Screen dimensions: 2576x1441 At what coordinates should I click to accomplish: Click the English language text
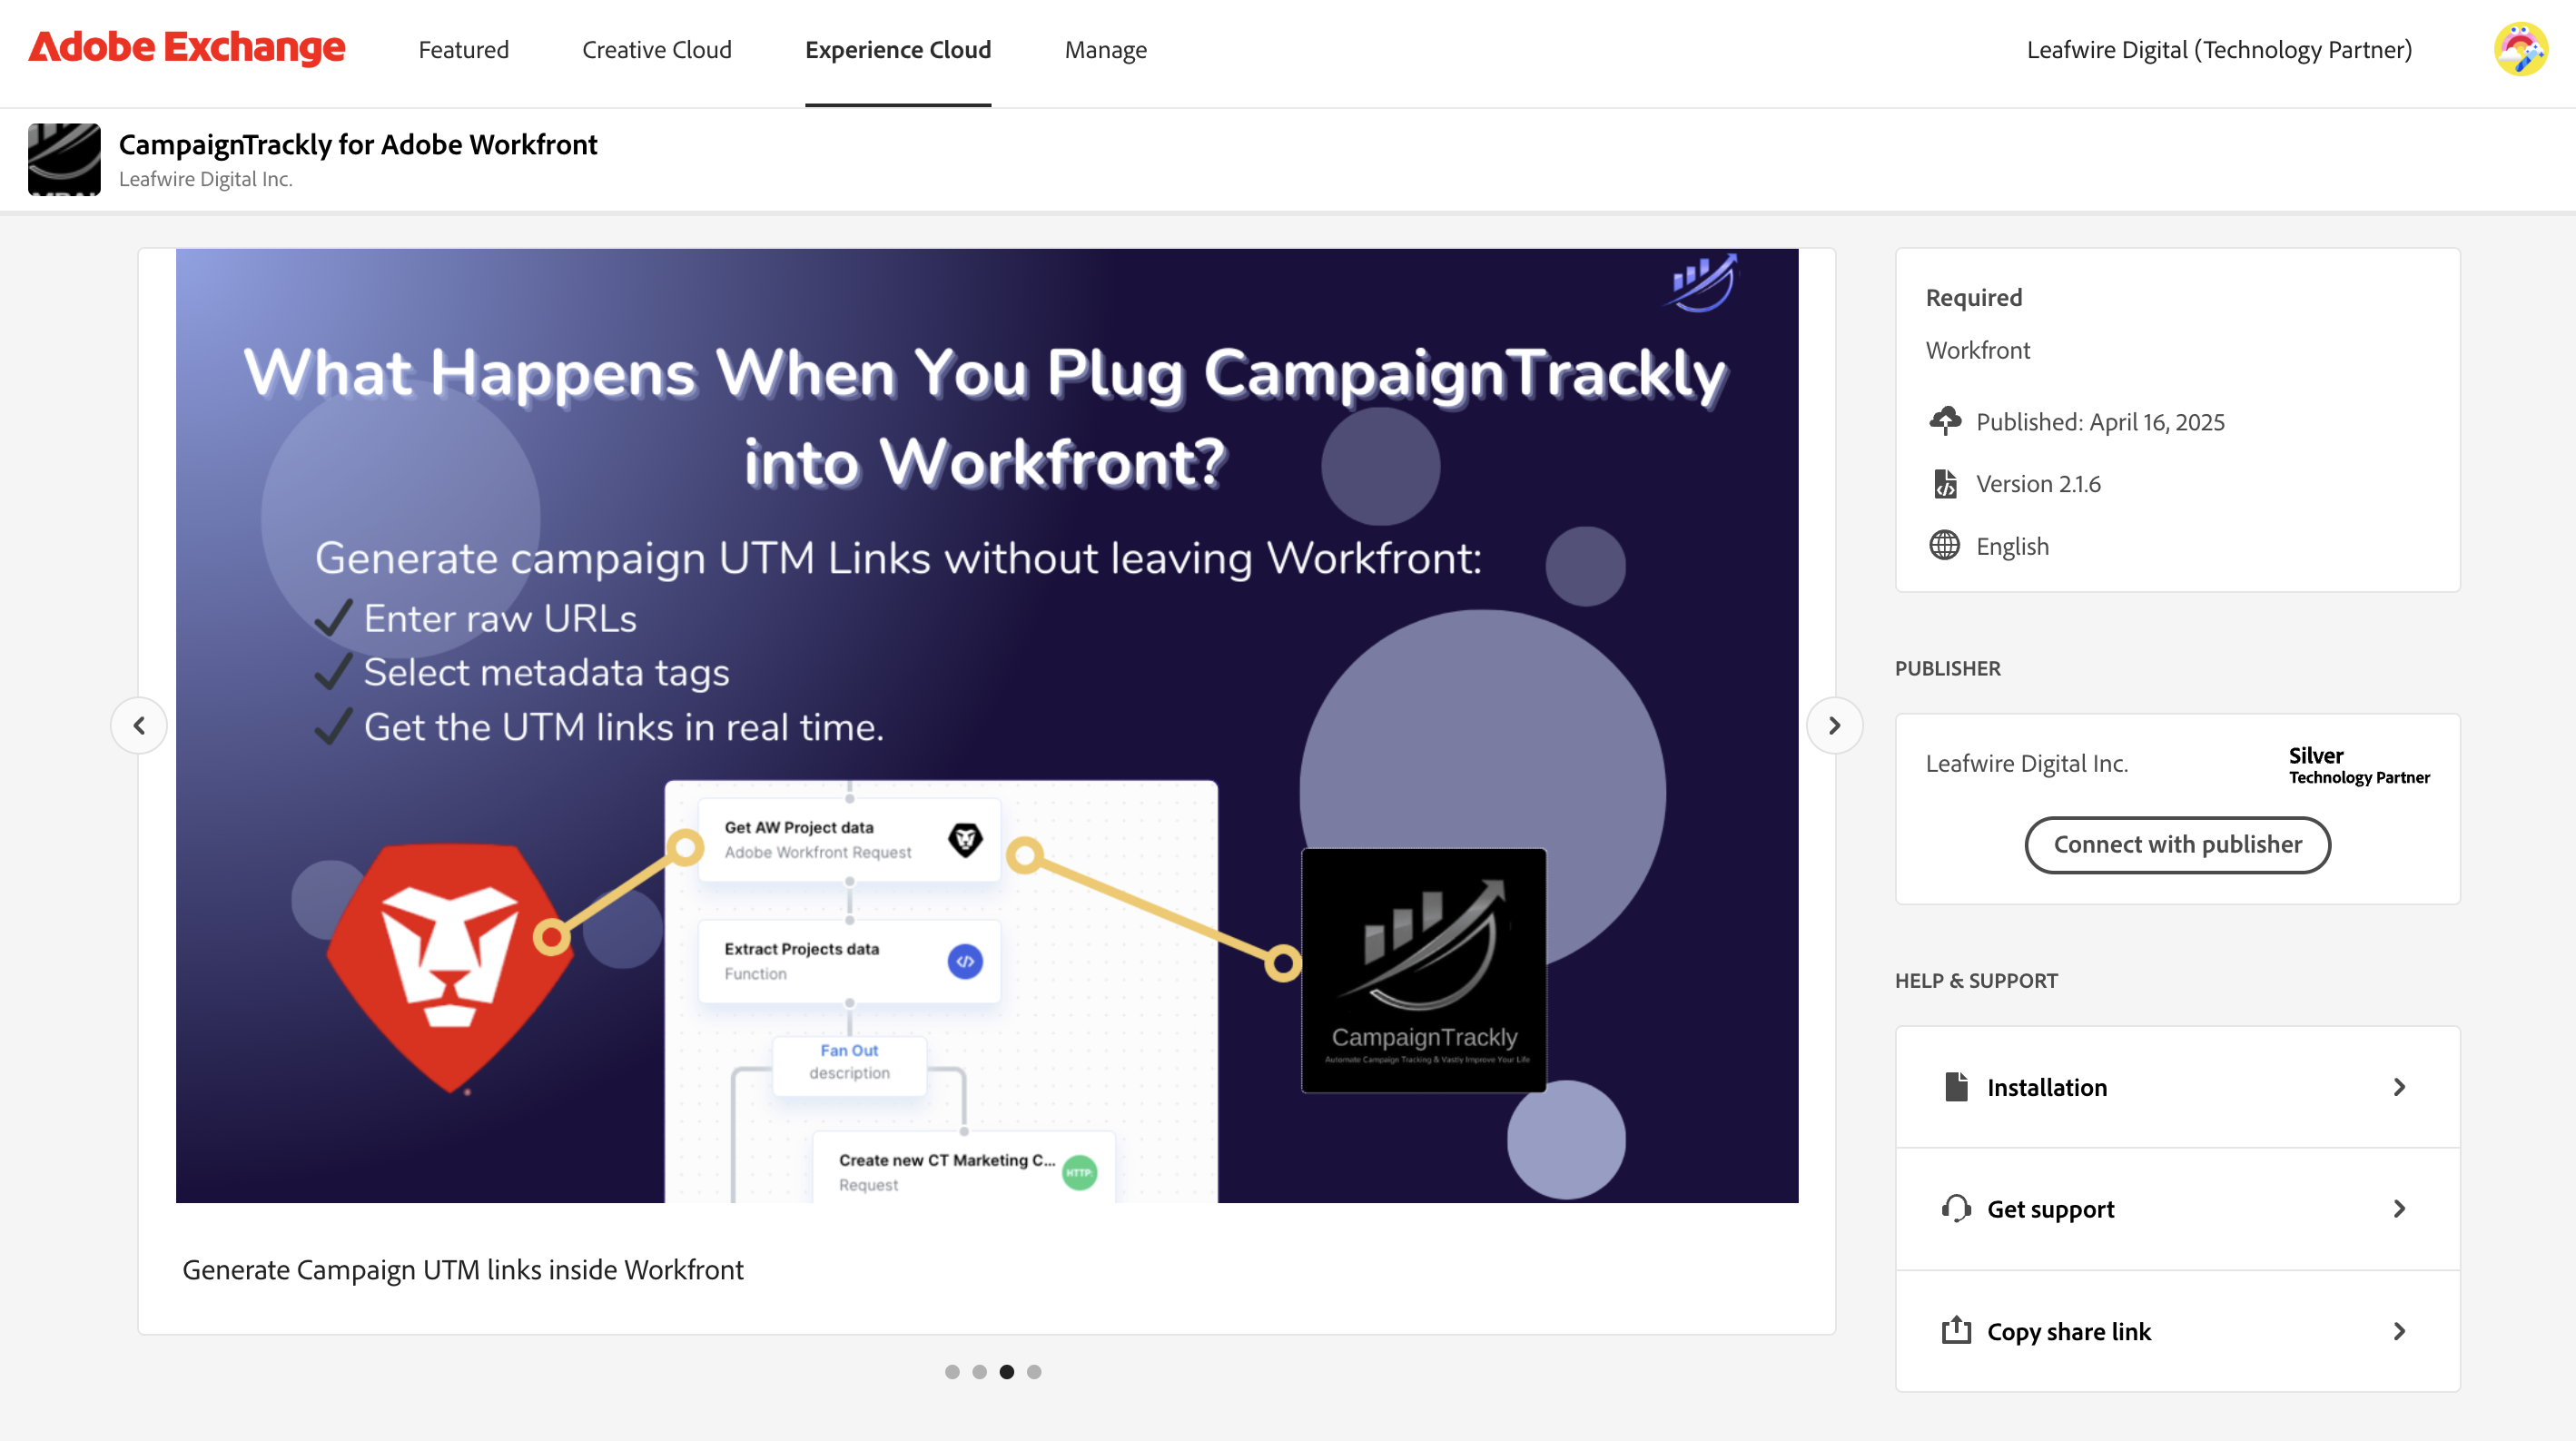pos(2012,546)
